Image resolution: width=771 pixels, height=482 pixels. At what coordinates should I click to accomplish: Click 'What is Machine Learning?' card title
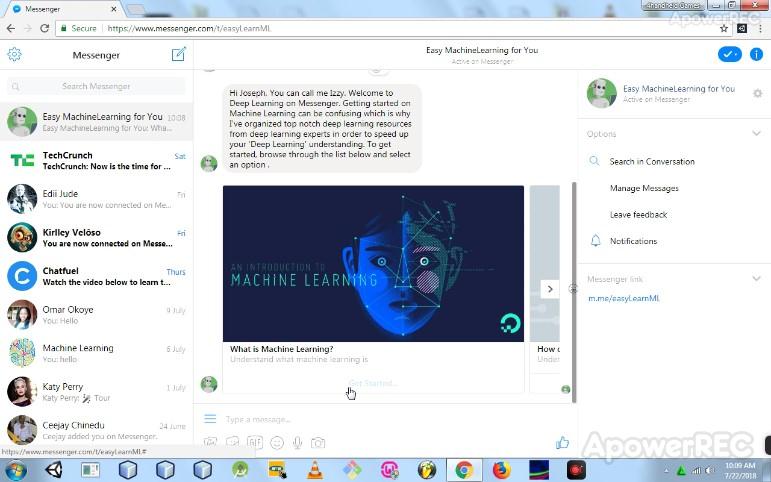coord(282,349)
